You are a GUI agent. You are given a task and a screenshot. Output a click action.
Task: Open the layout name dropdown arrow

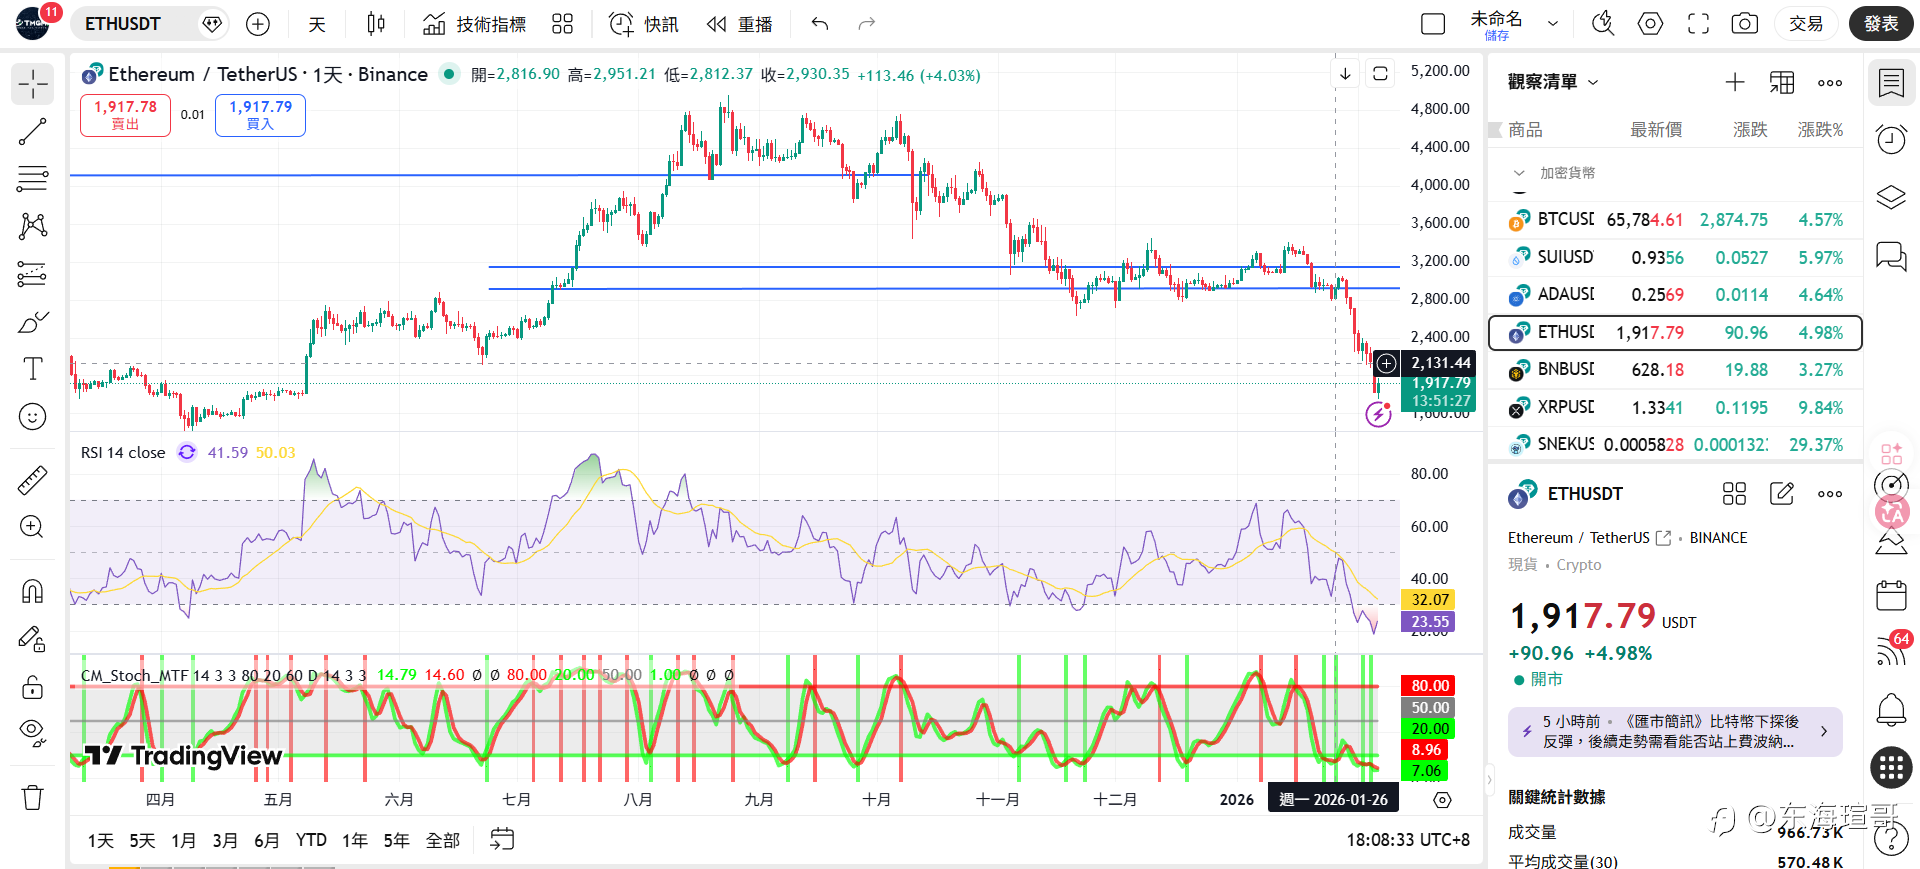(x=1553, y=23)
